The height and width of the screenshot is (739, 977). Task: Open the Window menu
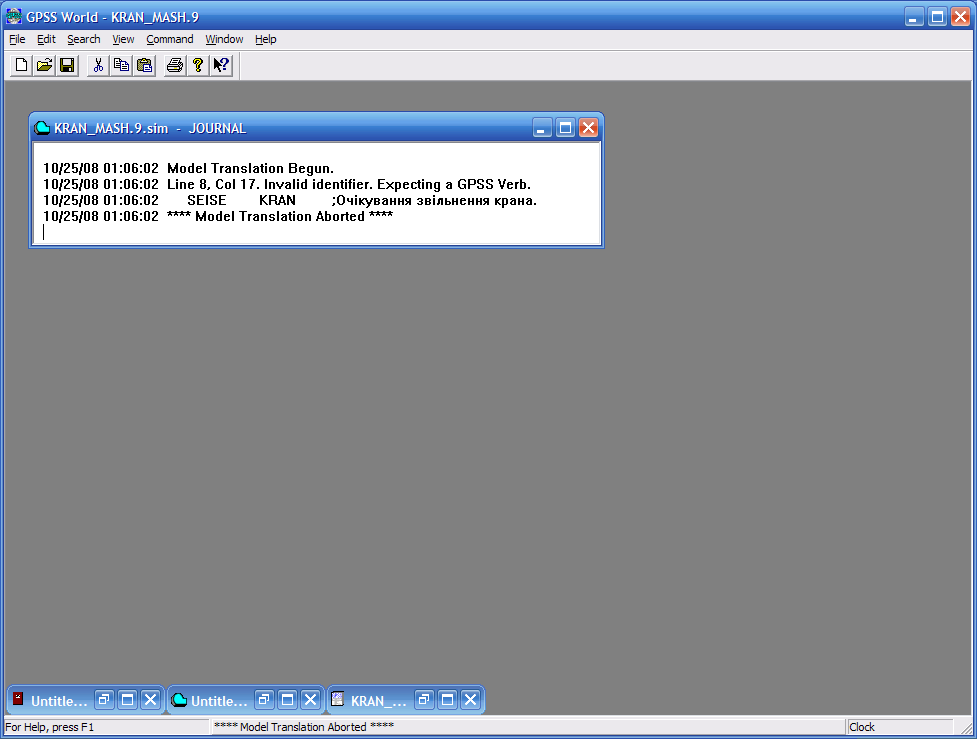coord(224,39)
